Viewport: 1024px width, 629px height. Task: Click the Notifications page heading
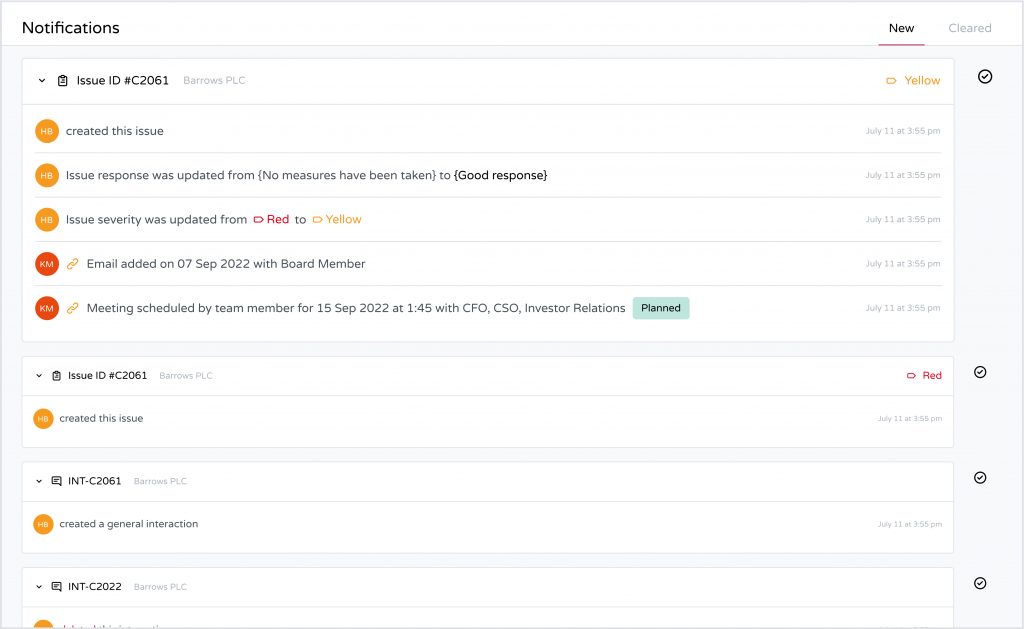coord(71,28)
